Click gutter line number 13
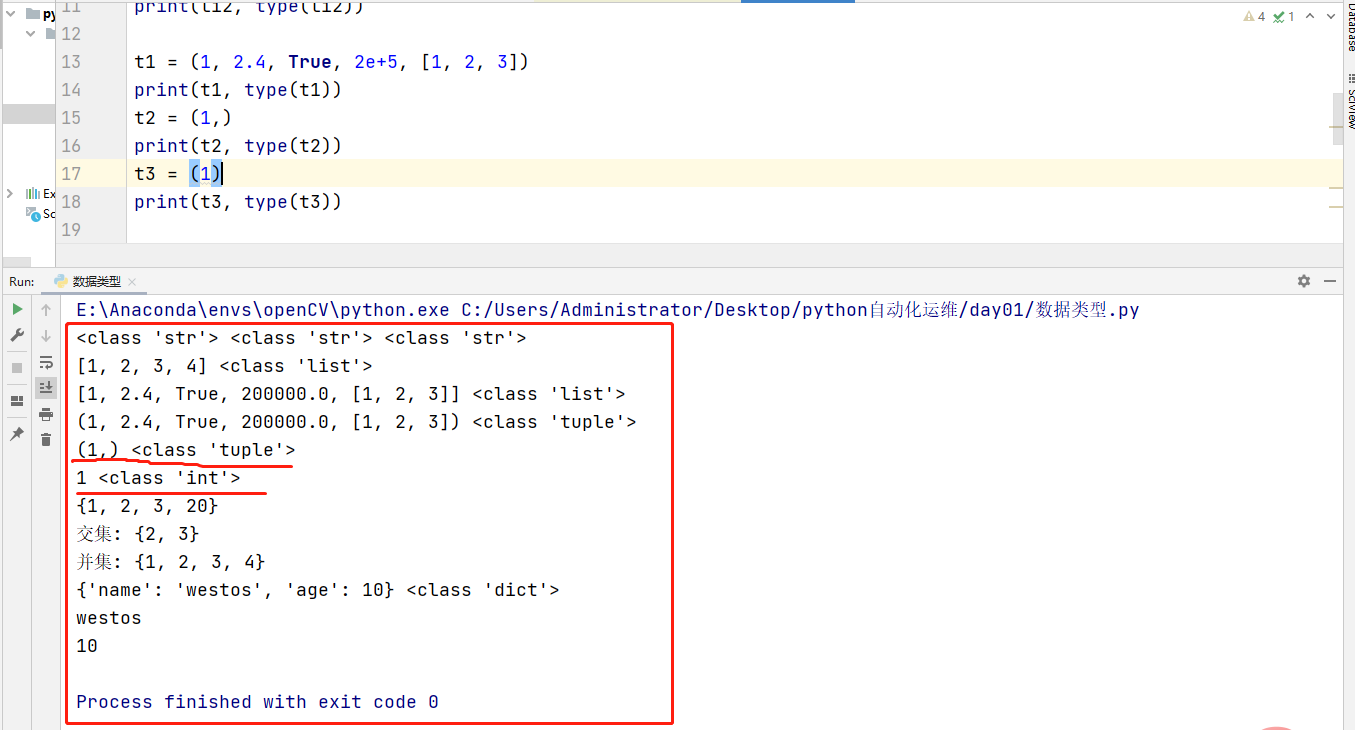 (70, 62)
